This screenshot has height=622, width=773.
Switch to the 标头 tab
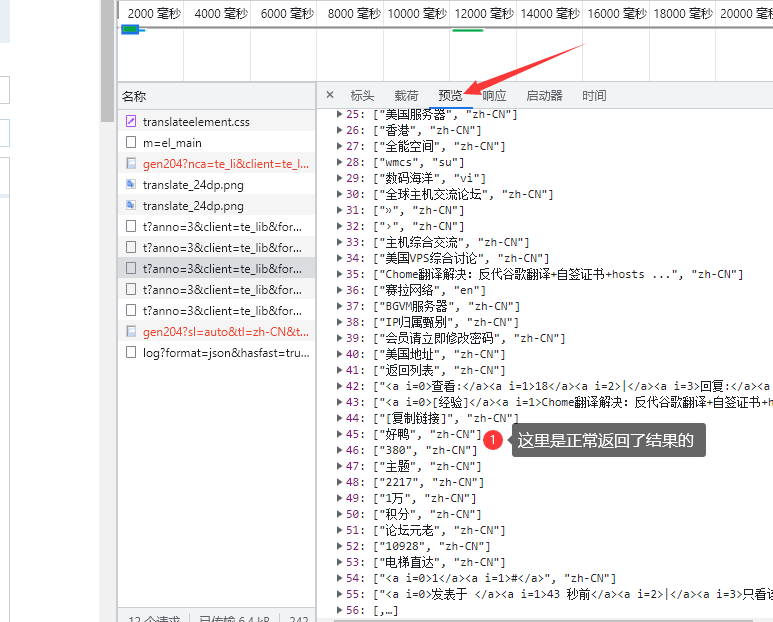click(x=362, y=96)
